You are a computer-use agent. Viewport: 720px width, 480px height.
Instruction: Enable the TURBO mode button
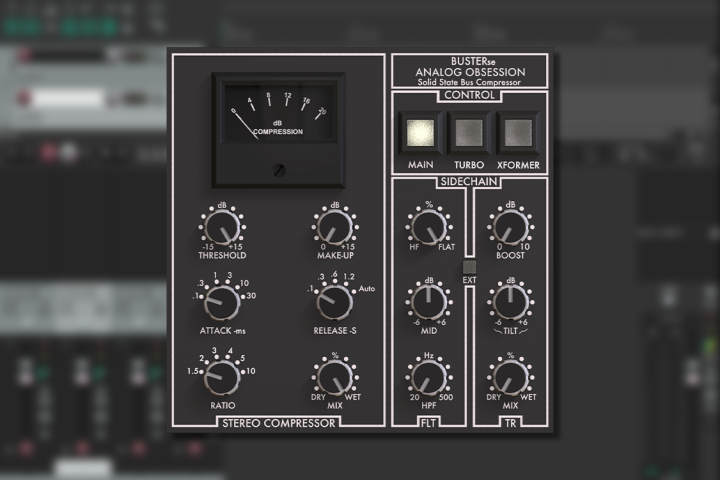469,133
